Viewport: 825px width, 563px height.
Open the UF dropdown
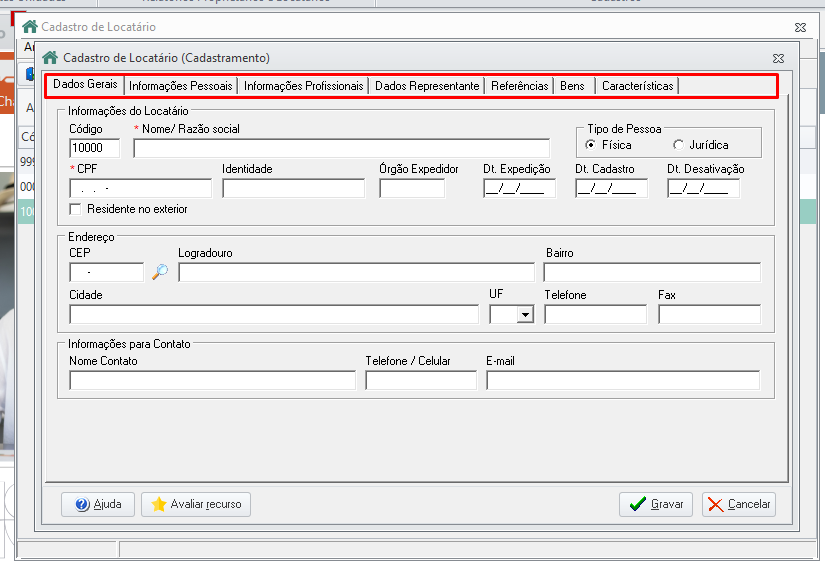(x=525, y=315)
